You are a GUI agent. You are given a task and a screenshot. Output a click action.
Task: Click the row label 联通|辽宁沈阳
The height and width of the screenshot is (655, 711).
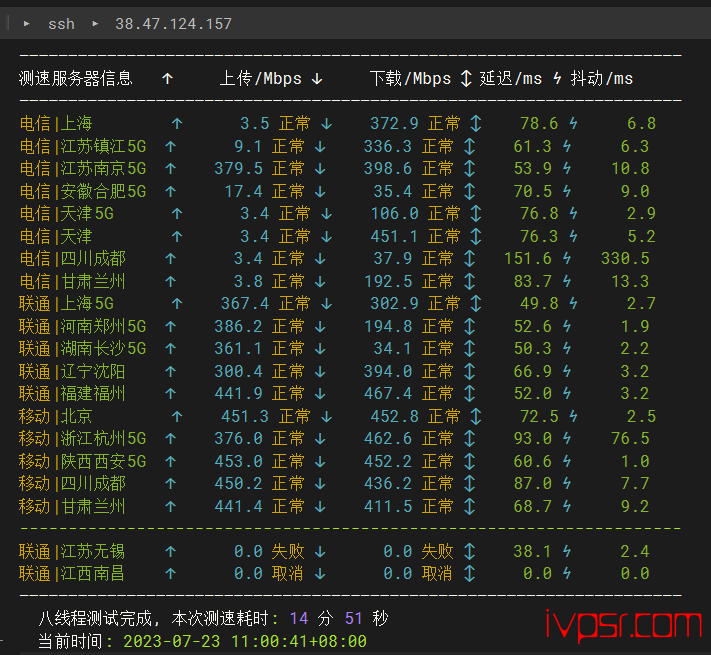tap(73, 371)
